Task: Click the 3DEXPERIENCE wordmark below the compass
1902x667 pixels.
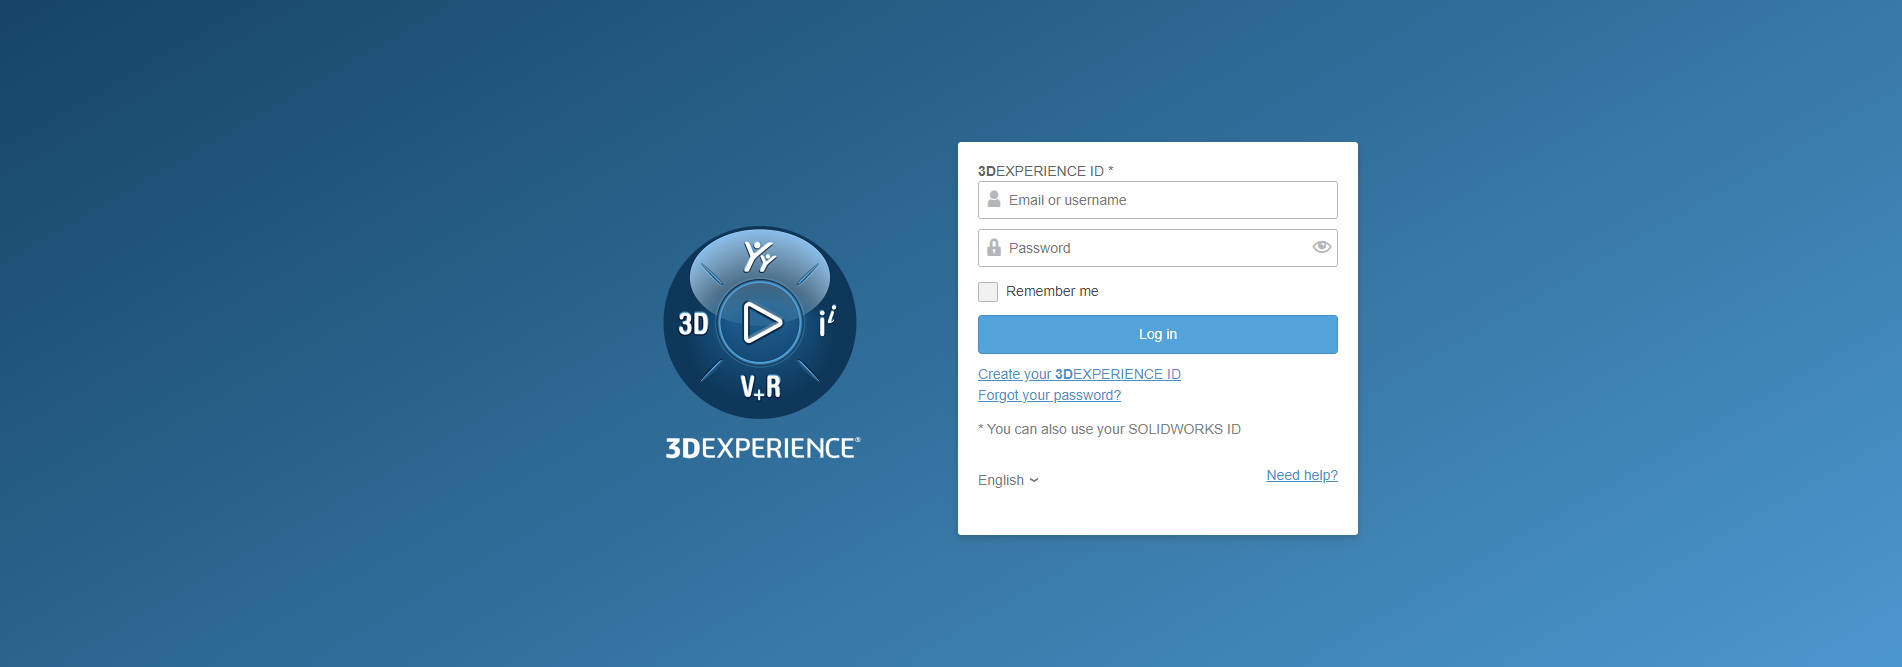Action: tap(762, 448)
